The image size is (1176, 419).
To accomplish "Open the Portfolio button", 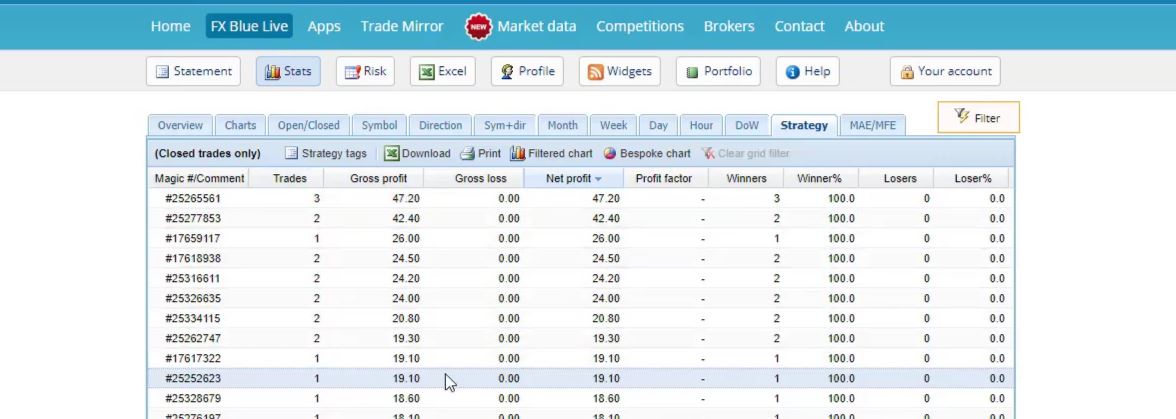I will (x=719, y=72).
